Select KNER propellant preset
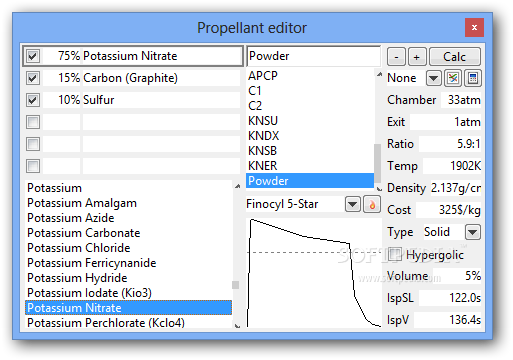Viewport: 513px width, 360px height. 310,166
